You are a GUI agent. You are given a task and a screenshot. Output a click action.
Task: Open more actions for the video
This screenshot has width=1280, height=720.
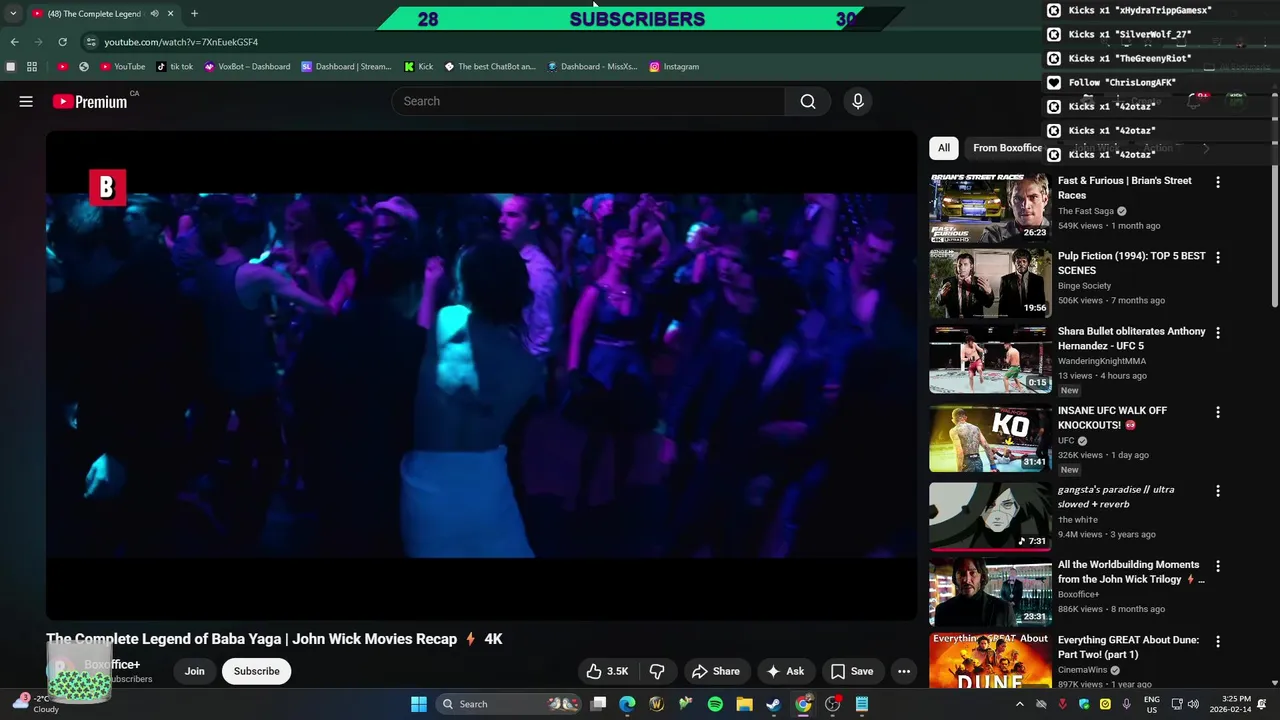904,671
